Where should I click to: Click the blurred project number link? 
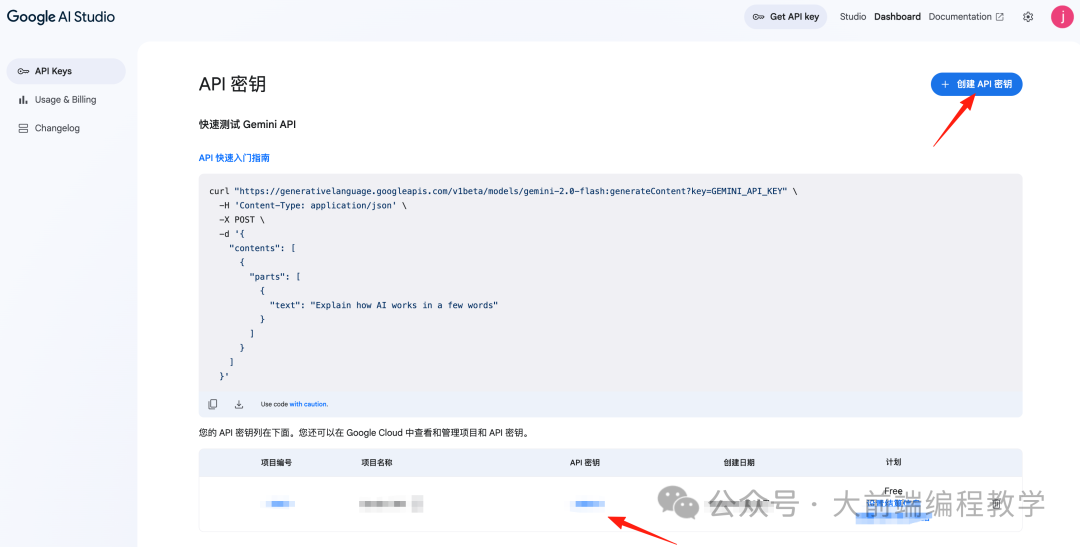[x=279, y=504]
